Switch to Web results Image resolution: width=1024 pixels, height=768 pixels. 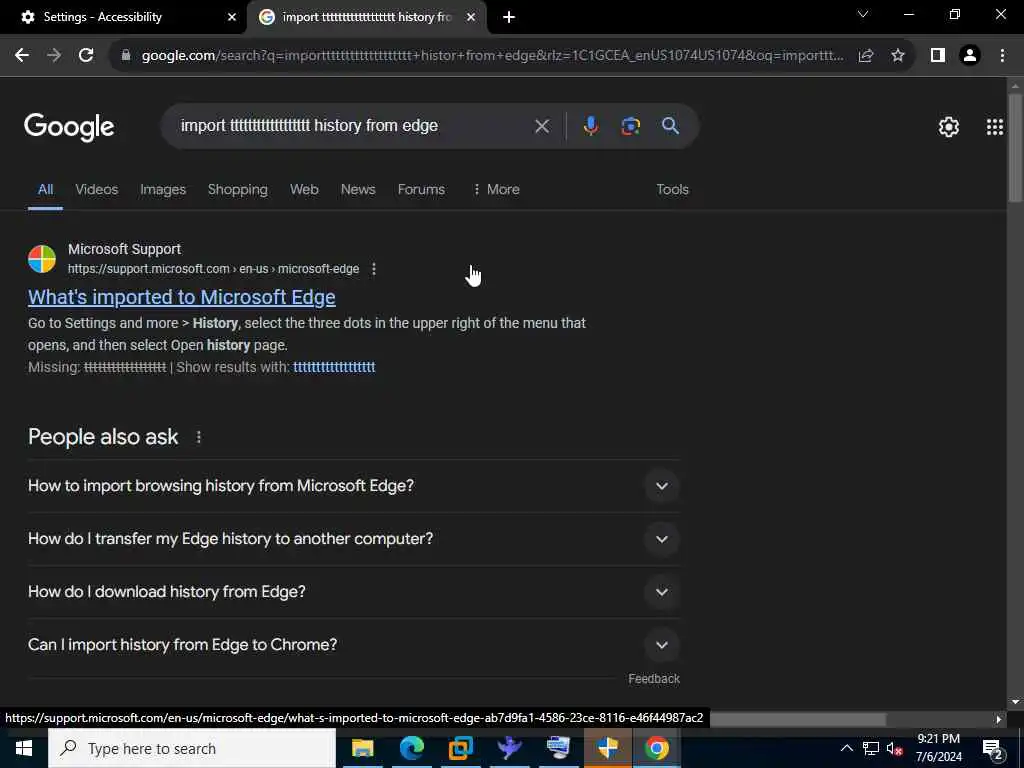pyautogui.click(x=304, y=189)
